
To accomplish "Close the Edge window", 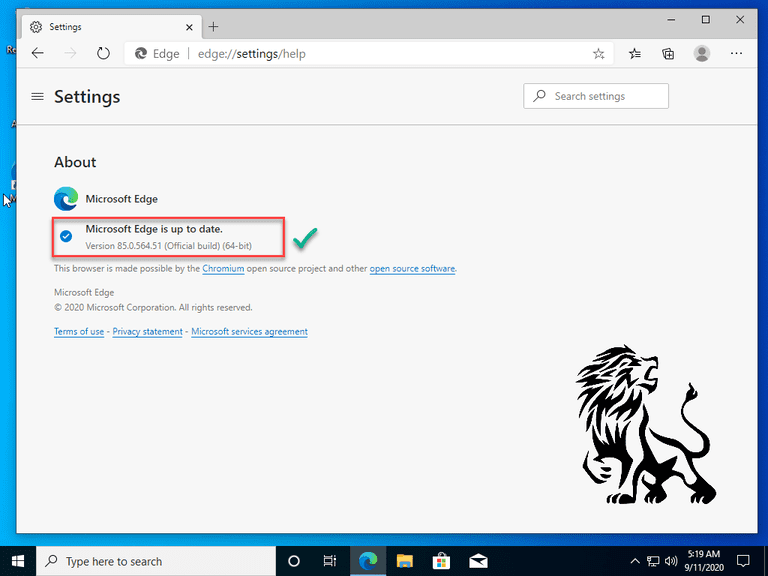I will coord(740,20).
